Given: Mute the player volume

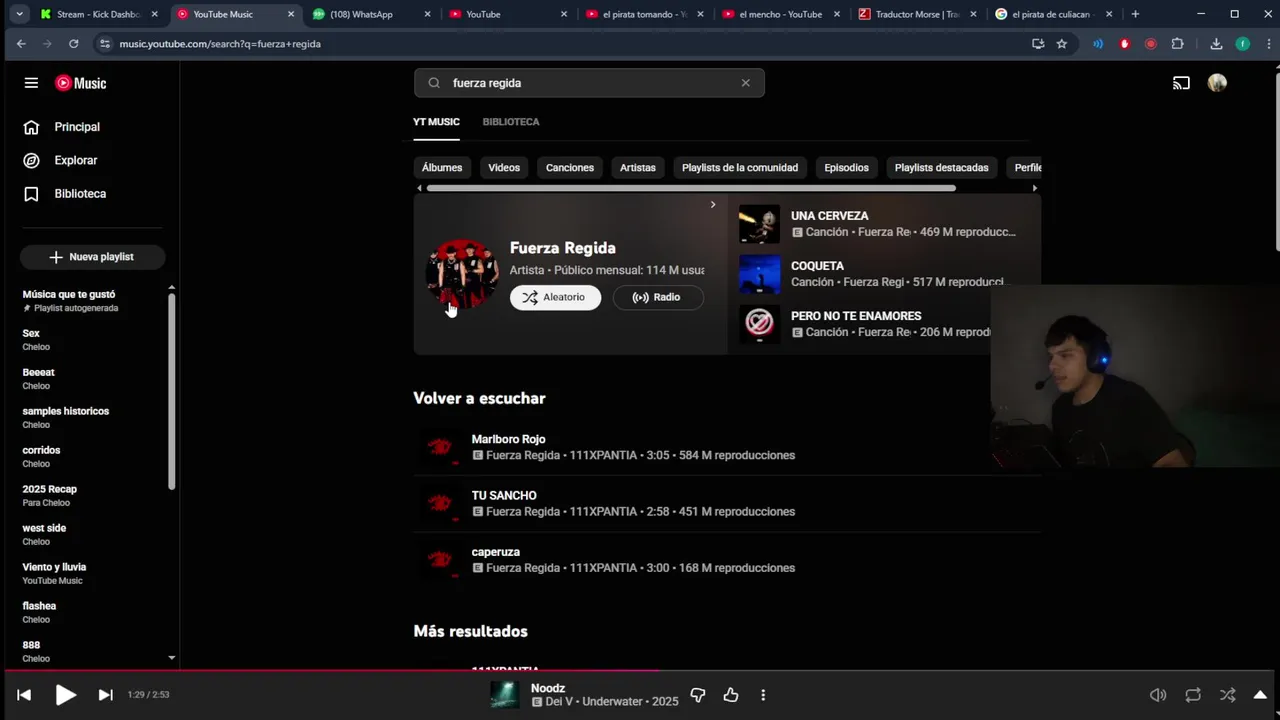Looking at the screenshot, I should tap(1158, 695).
